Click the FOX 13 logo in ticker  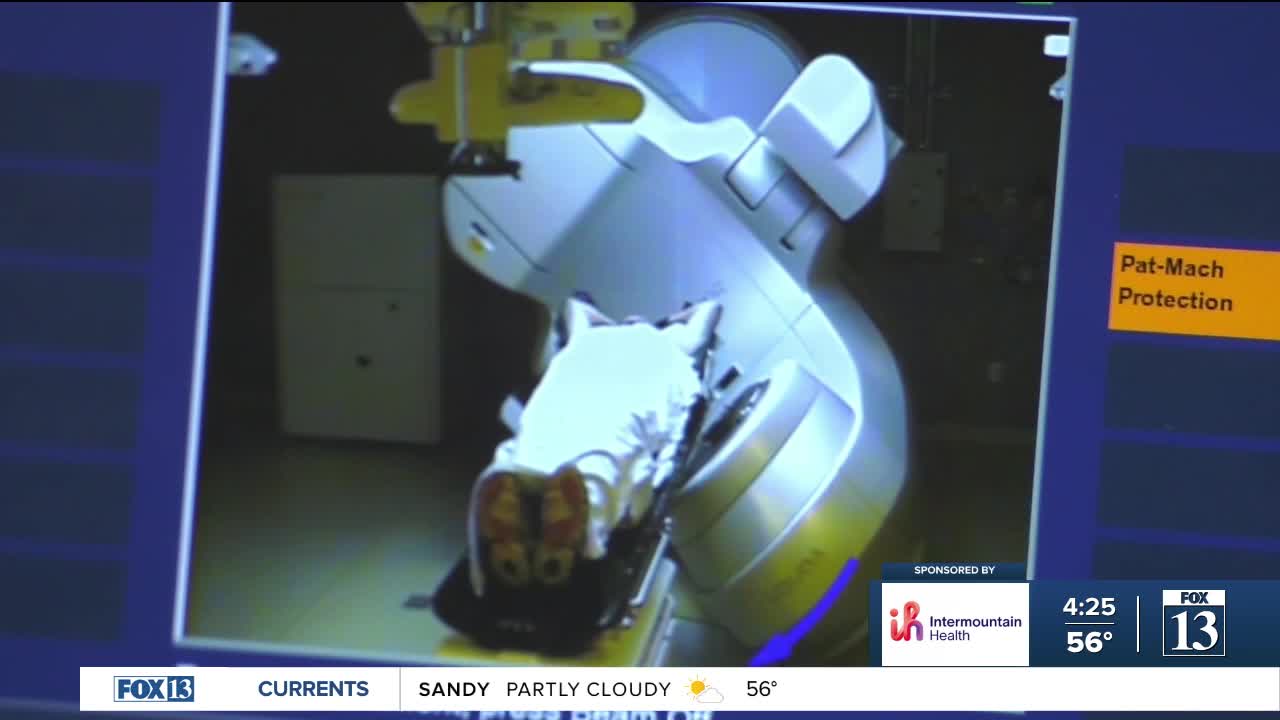click(154, 689)
